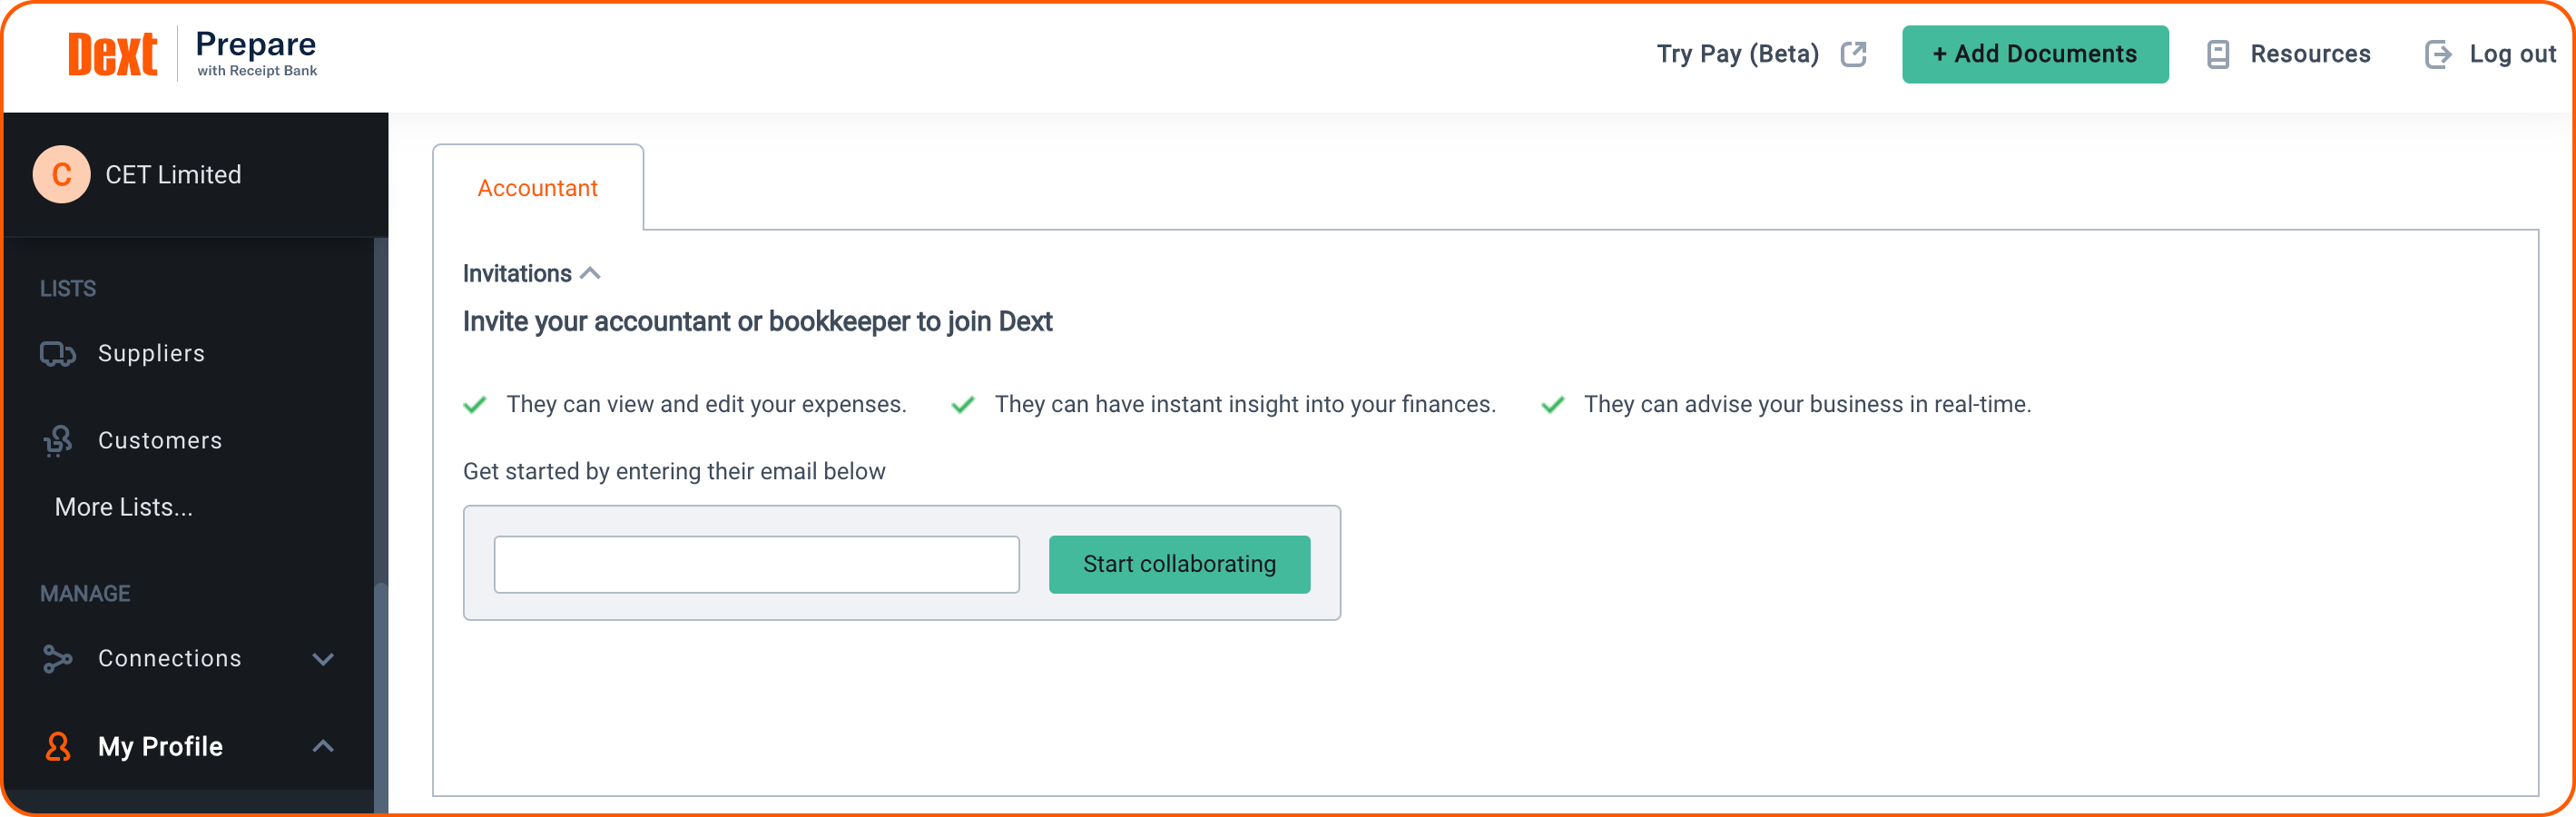The height and width of the screenshot is (817, 2576).
Task: Expand the Connections menu chevron
Action: (323, 659)
